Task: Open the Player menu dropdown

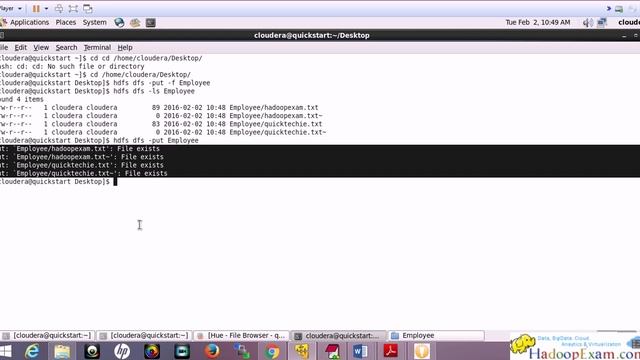Action: pyautogui.click(x=10, y=9)
